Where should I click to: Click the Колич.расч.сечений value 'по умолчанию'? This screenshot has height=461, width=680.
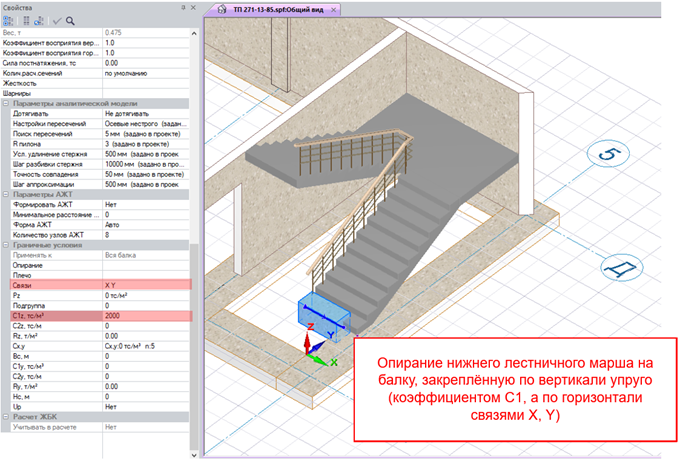pos(146,73)
